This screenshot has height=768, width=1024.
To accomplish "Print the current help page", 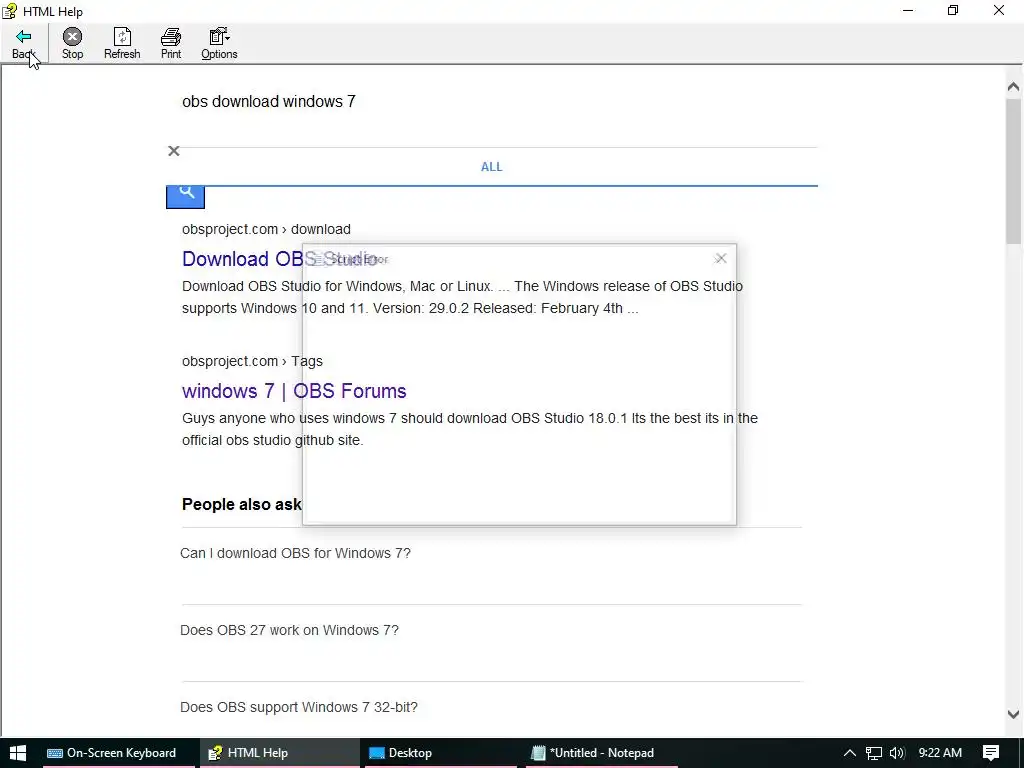I will tap(171, 44).
